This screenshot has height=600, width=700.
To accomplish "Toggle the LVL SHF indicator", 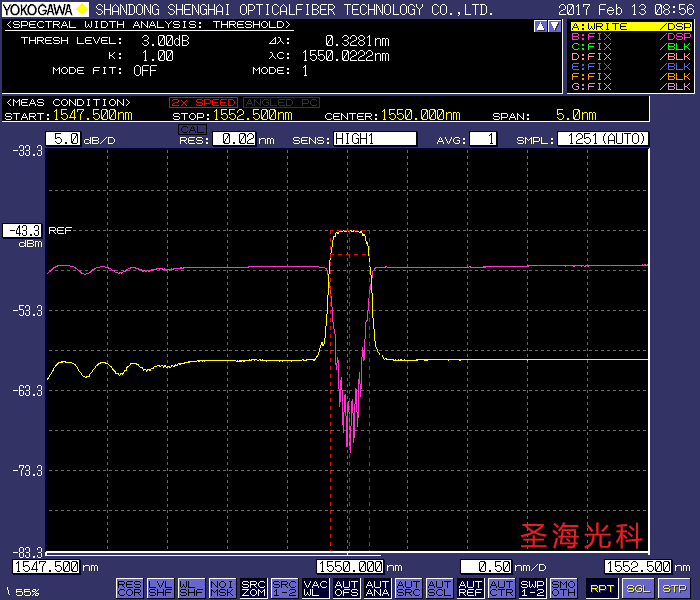I will (x=160, y=588).
